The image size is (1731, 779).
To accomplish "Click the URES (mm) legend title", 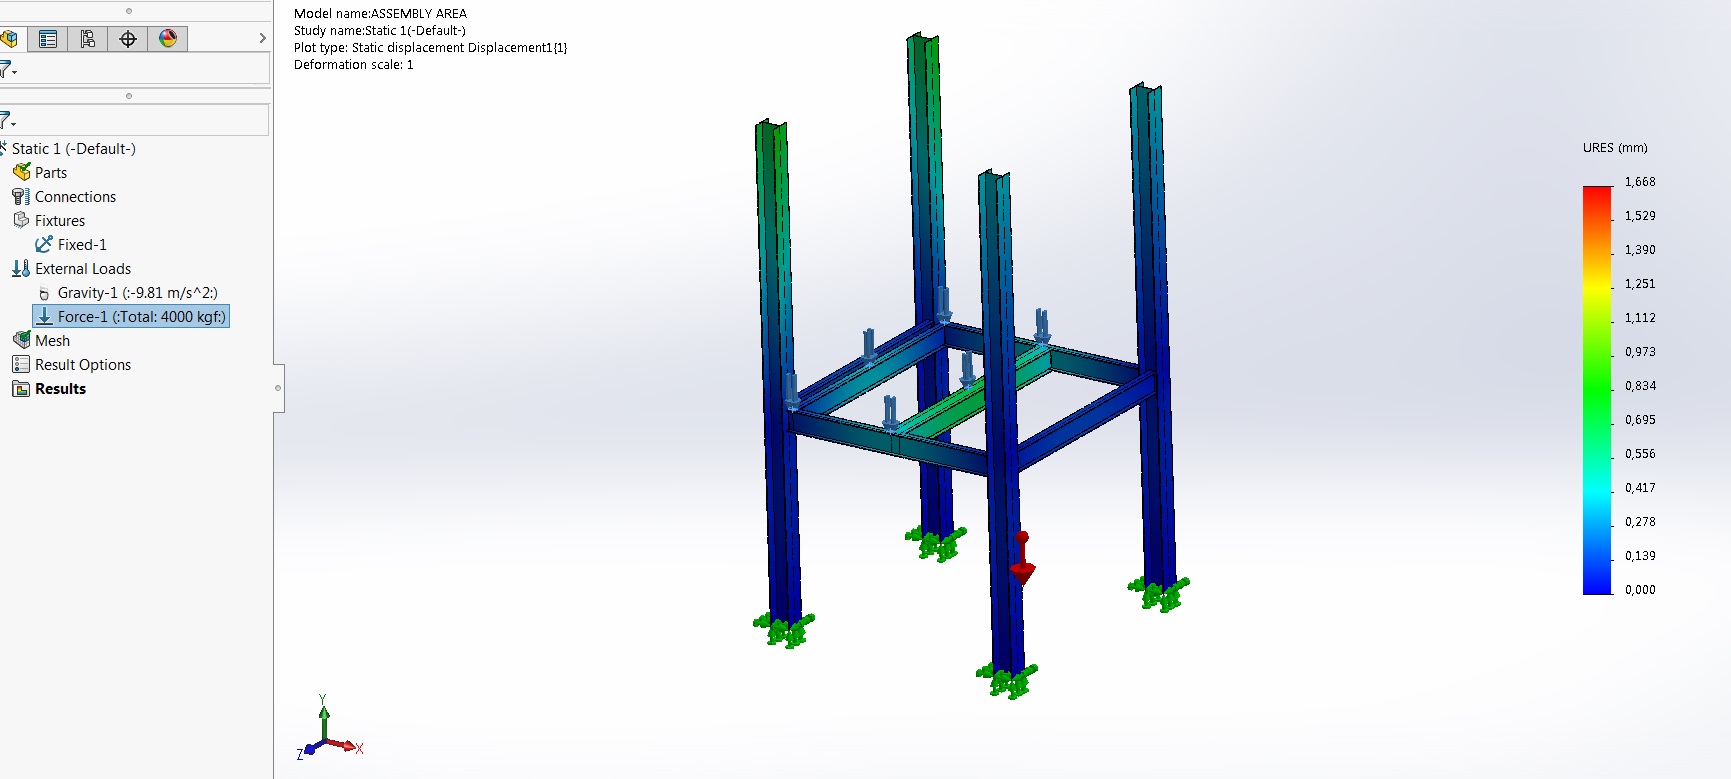I will pos(1615,148).
